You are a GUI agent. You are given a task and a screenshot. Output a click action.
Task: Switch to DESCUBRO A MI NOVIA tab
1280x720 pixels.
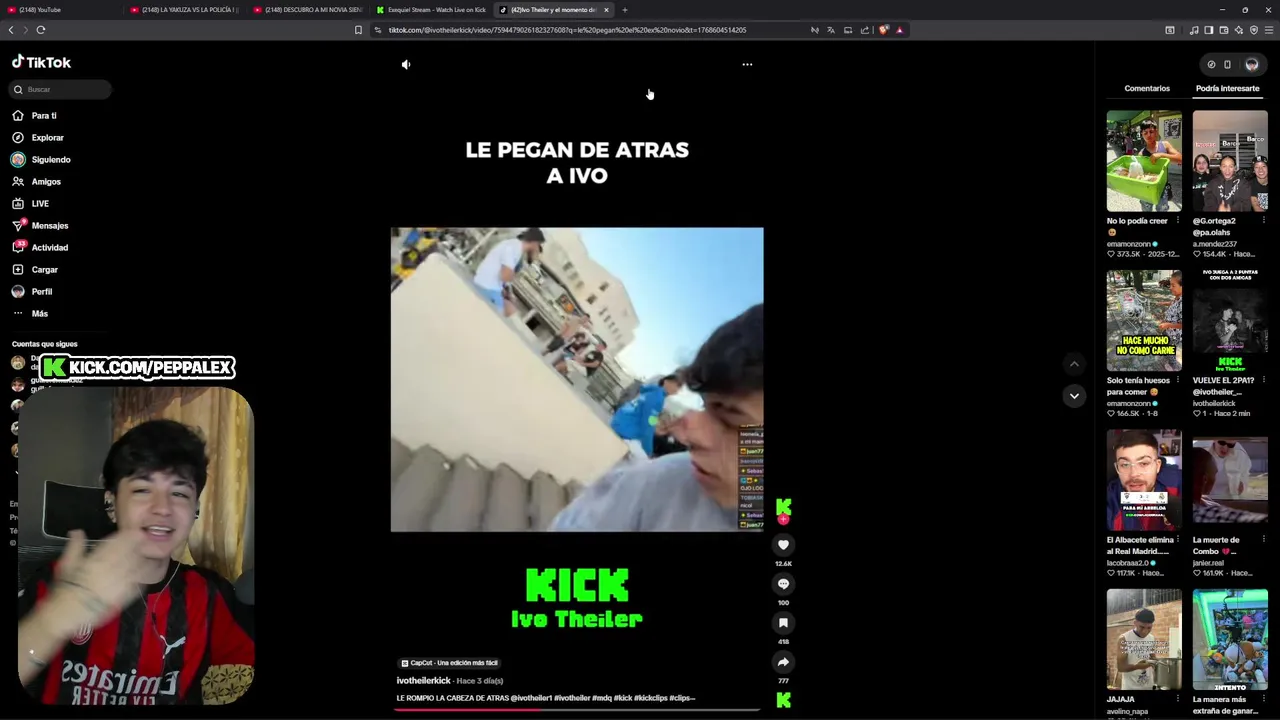(308, 10)
